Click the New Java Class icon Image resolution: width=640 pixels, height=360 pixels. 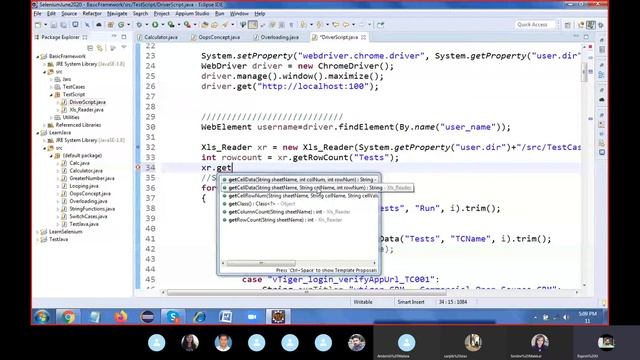point(121,25)
